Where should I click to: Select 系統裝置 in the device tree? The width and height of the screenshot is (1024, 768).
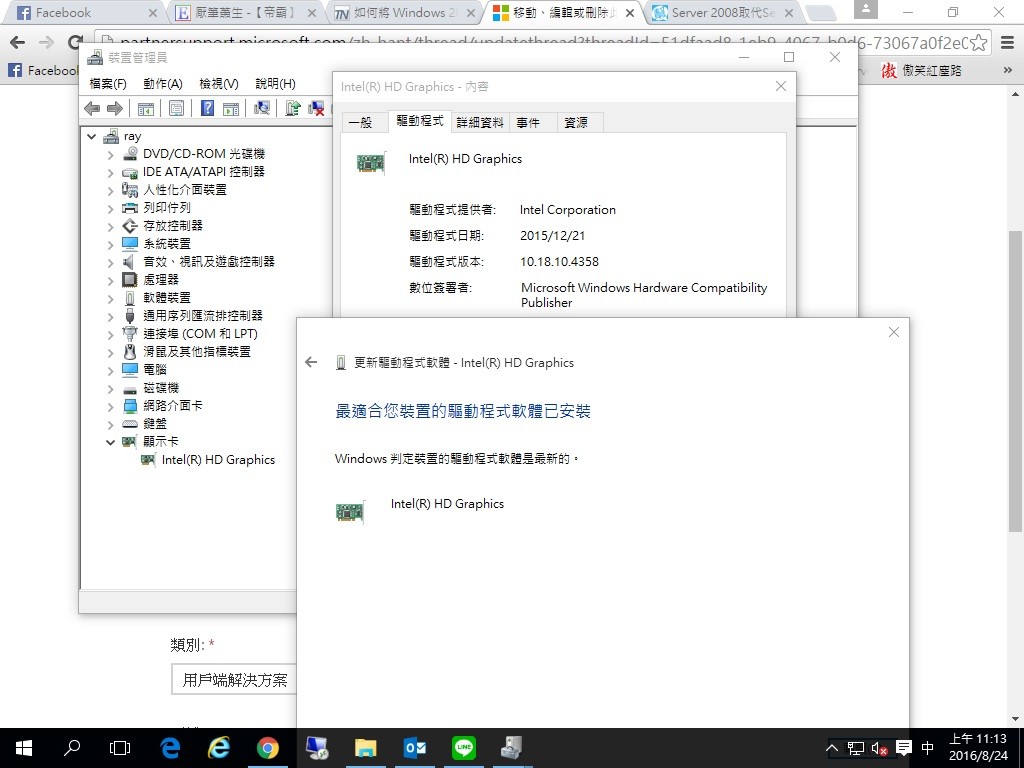point(167,244)
